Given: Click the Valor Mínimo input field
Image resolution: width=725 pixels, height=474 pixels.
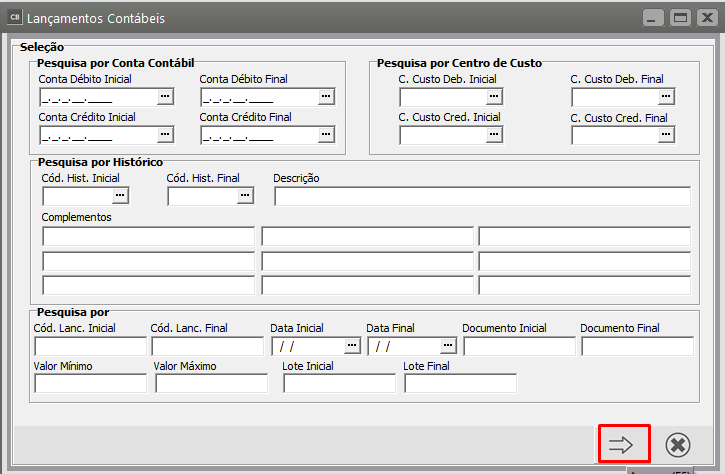Looking at the screenshot, I should tap(90, 383).
